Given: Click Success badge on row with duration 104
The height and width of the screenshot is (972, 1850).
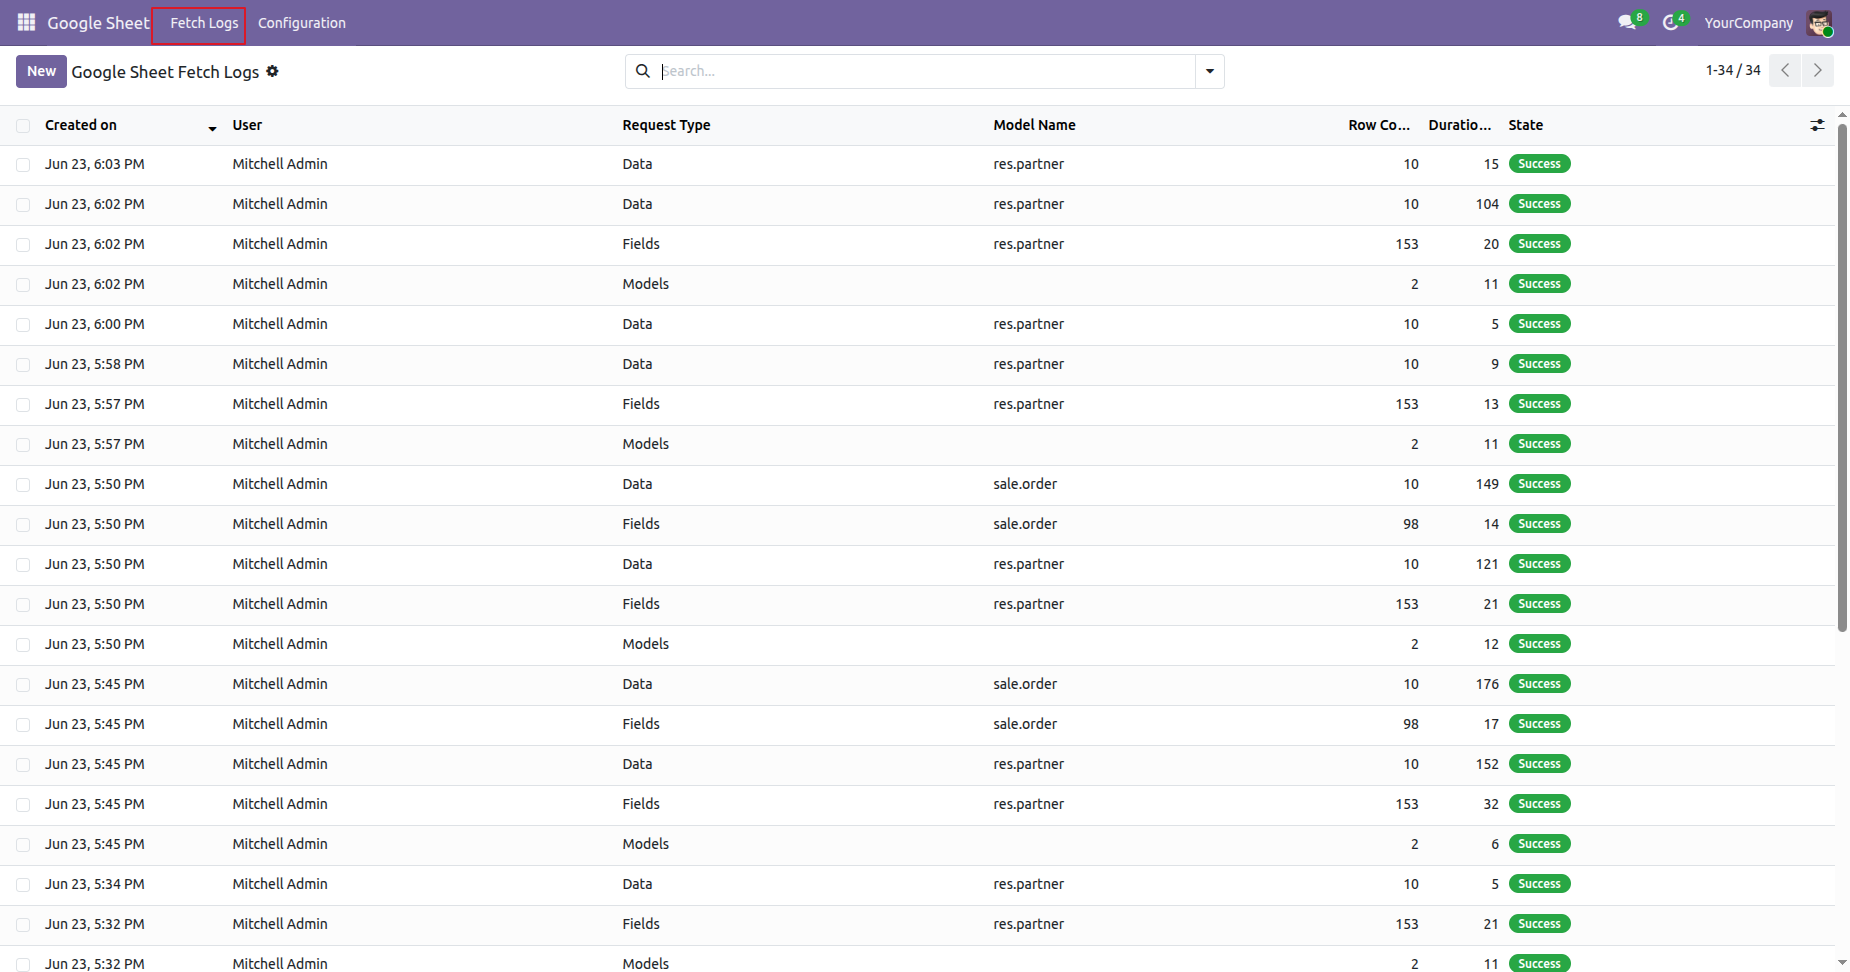Looking at the screenshot, I should (x=1539, y=204).
